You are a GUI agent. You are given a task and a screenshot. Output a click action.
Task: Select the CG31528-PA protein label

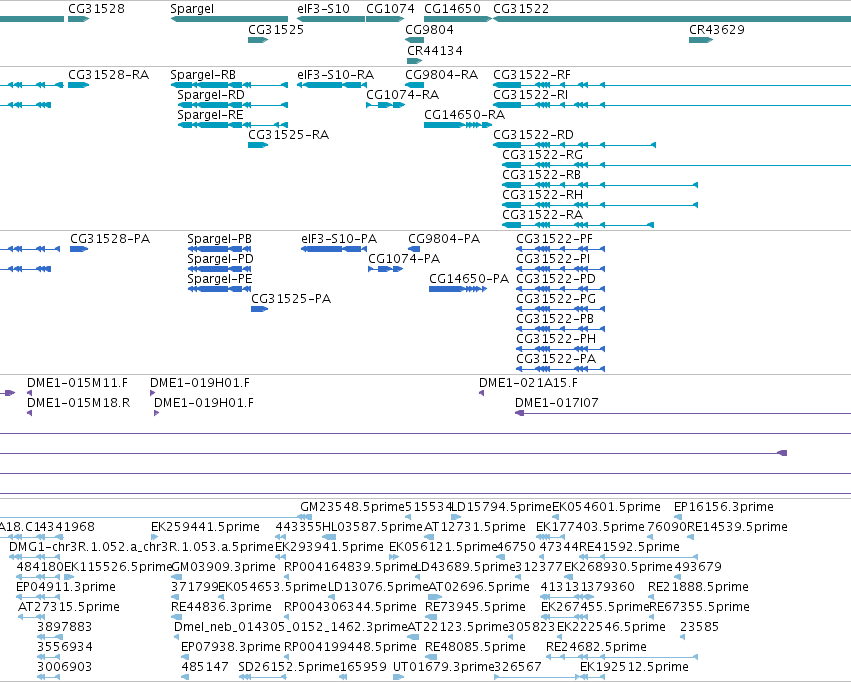(x=110, y=239)
